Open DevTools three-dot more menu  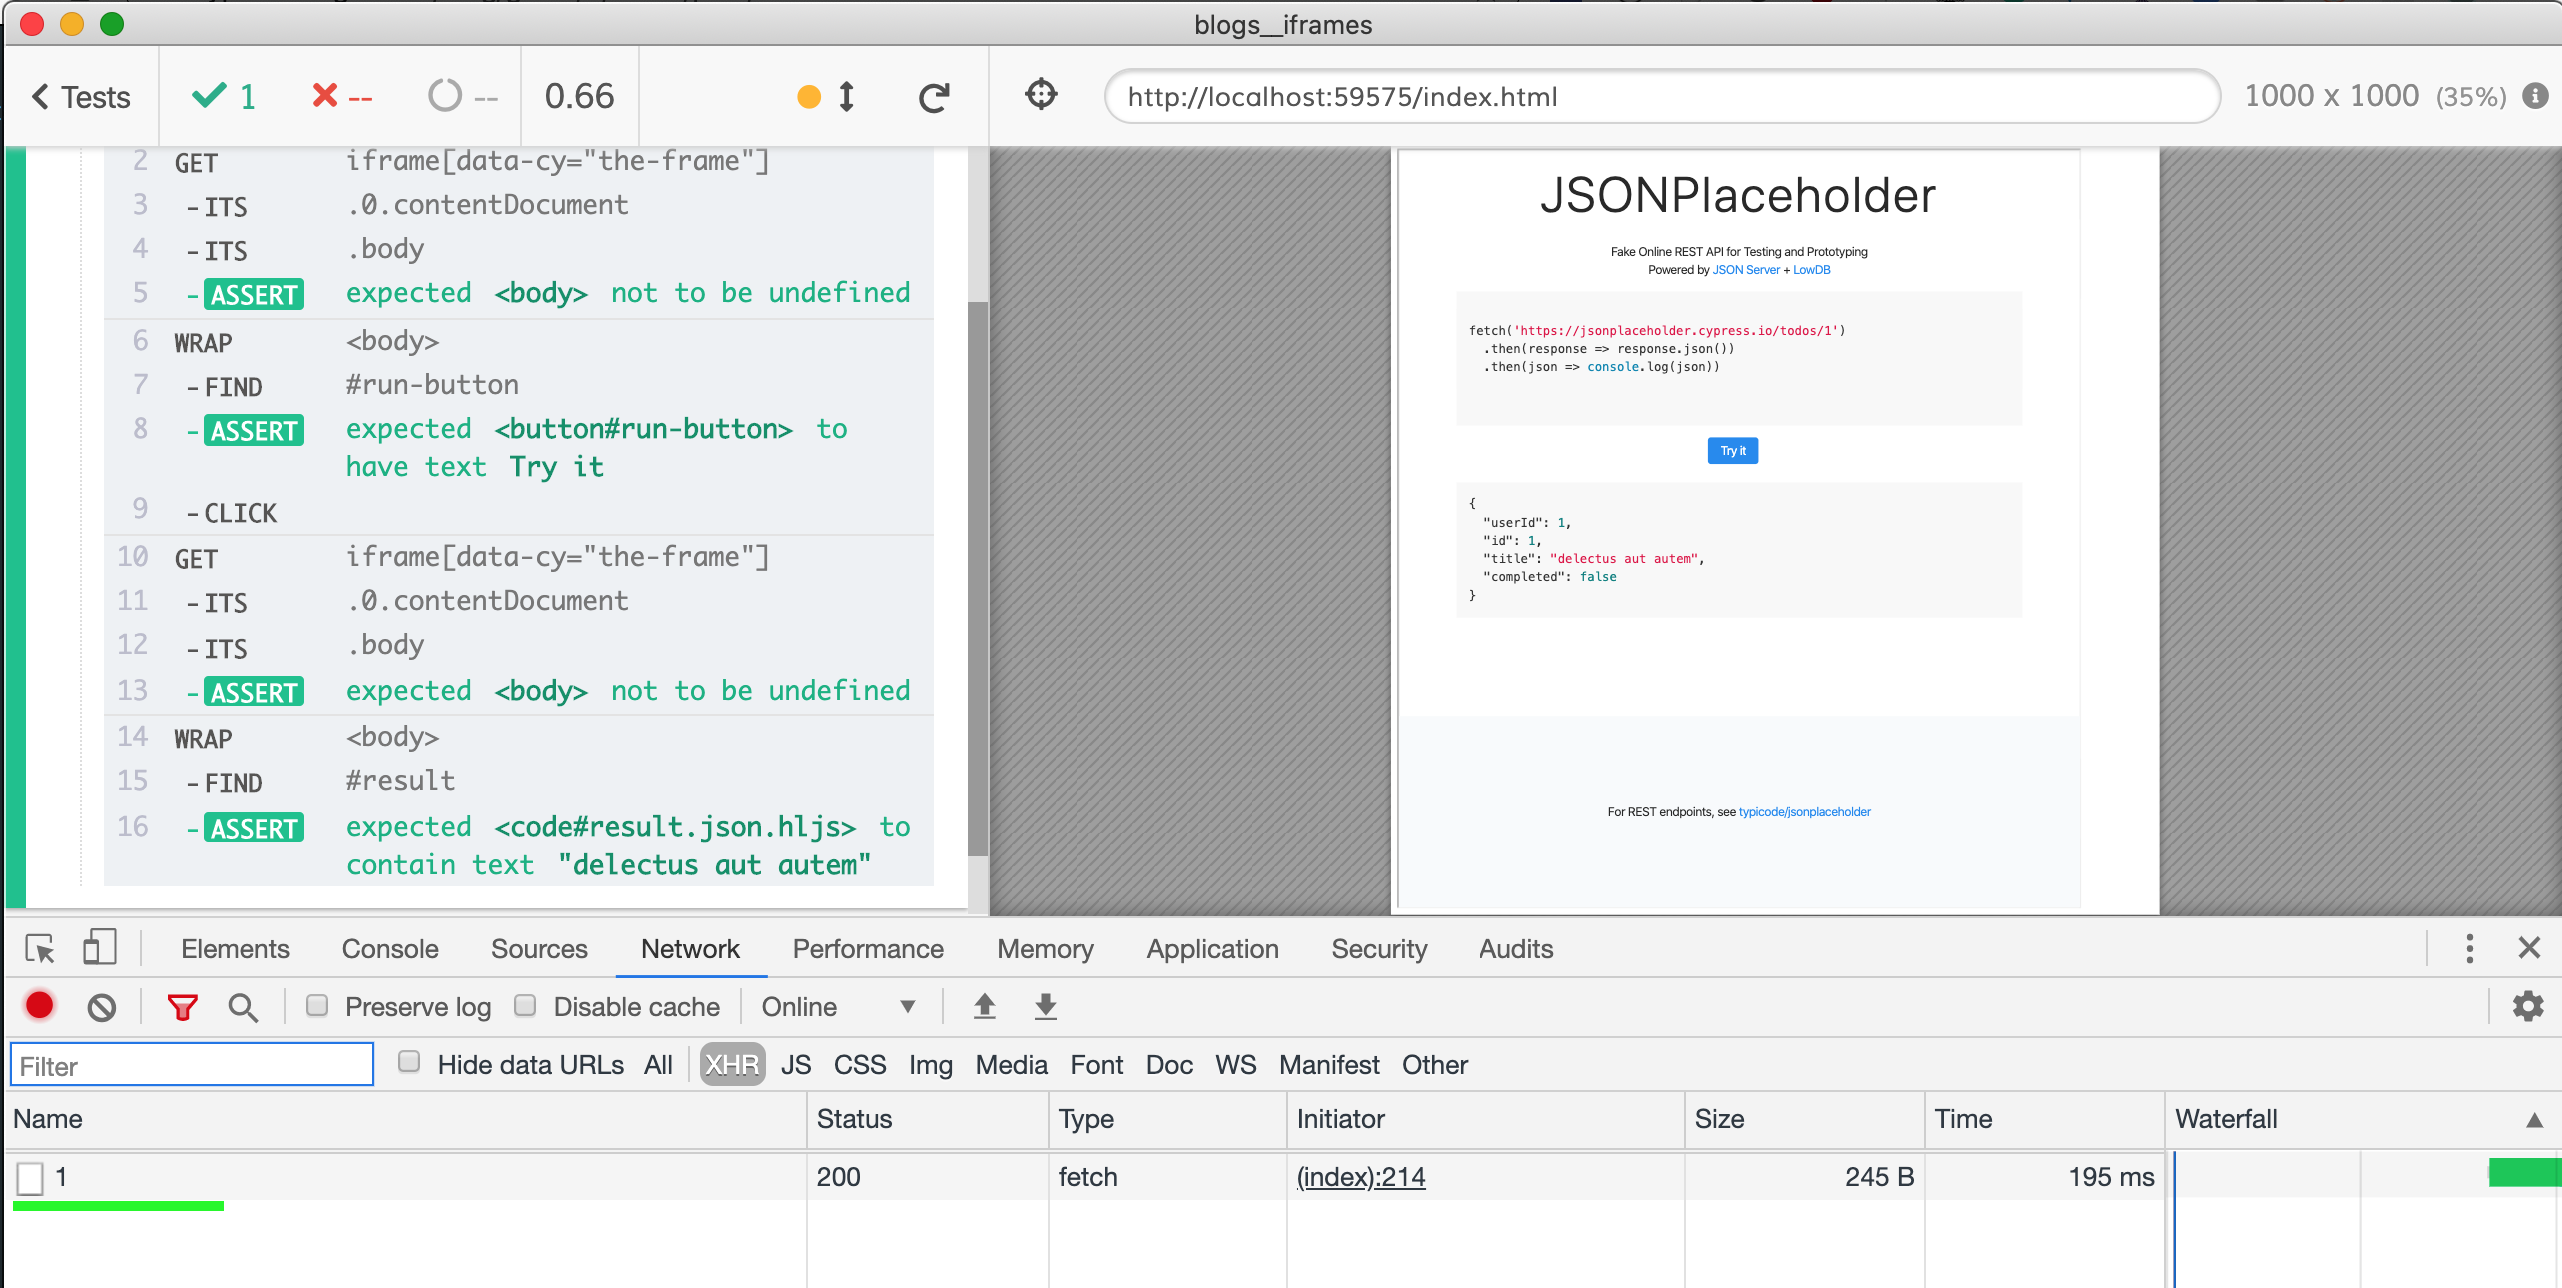(2469, 948)
